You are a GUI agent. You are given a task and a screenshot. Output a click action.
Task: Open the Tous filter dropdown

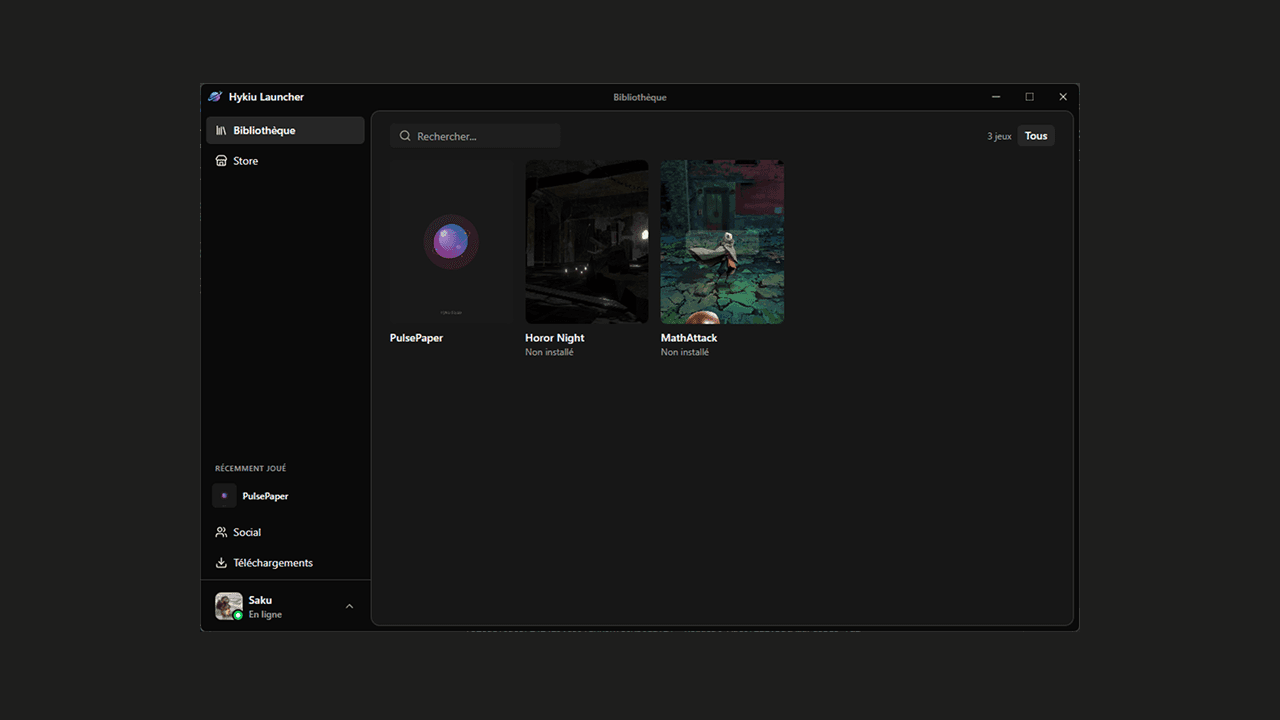point(1036,136)
